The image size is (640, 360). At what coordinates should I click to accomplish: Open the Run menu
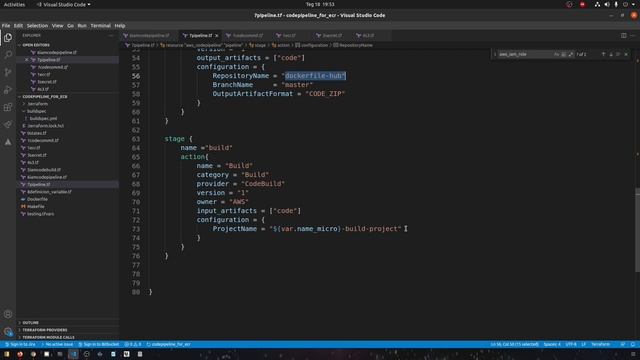point(82,25)
